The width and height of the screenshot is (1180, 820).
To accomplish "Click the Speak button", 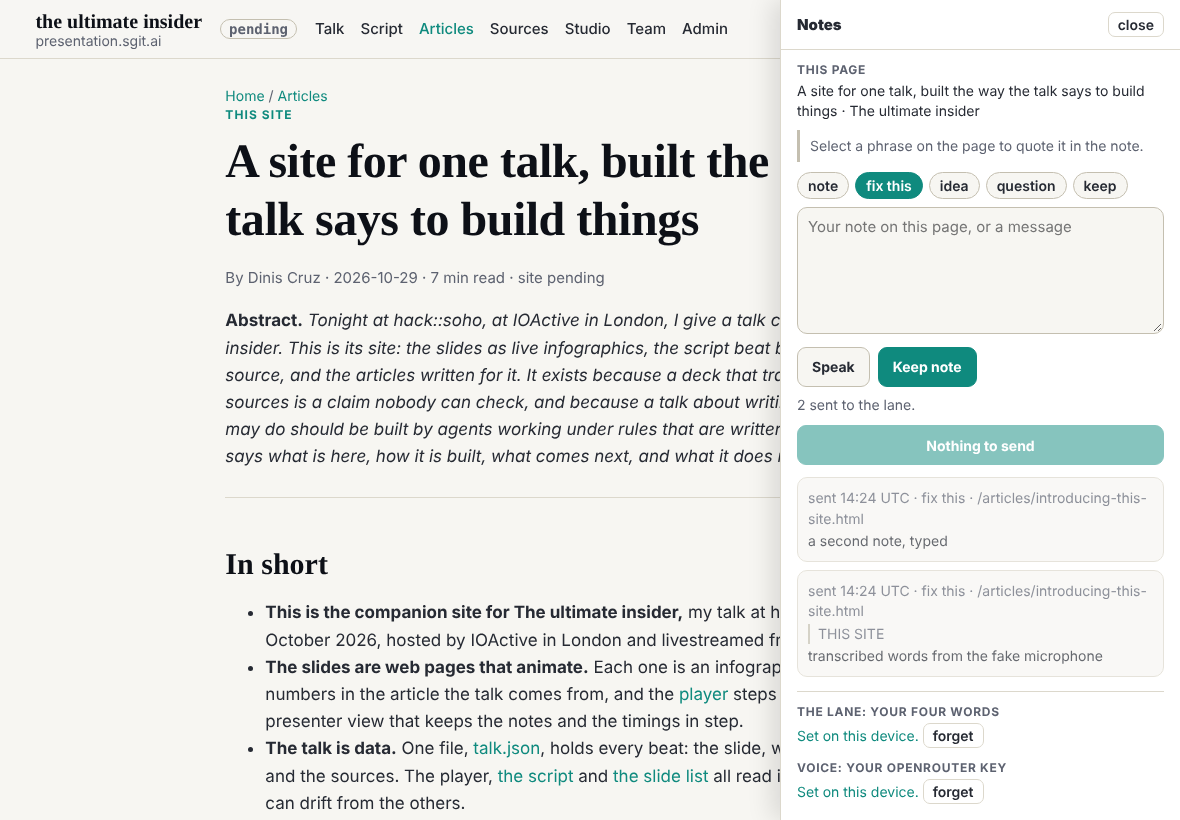I will [x=833, y=367].
